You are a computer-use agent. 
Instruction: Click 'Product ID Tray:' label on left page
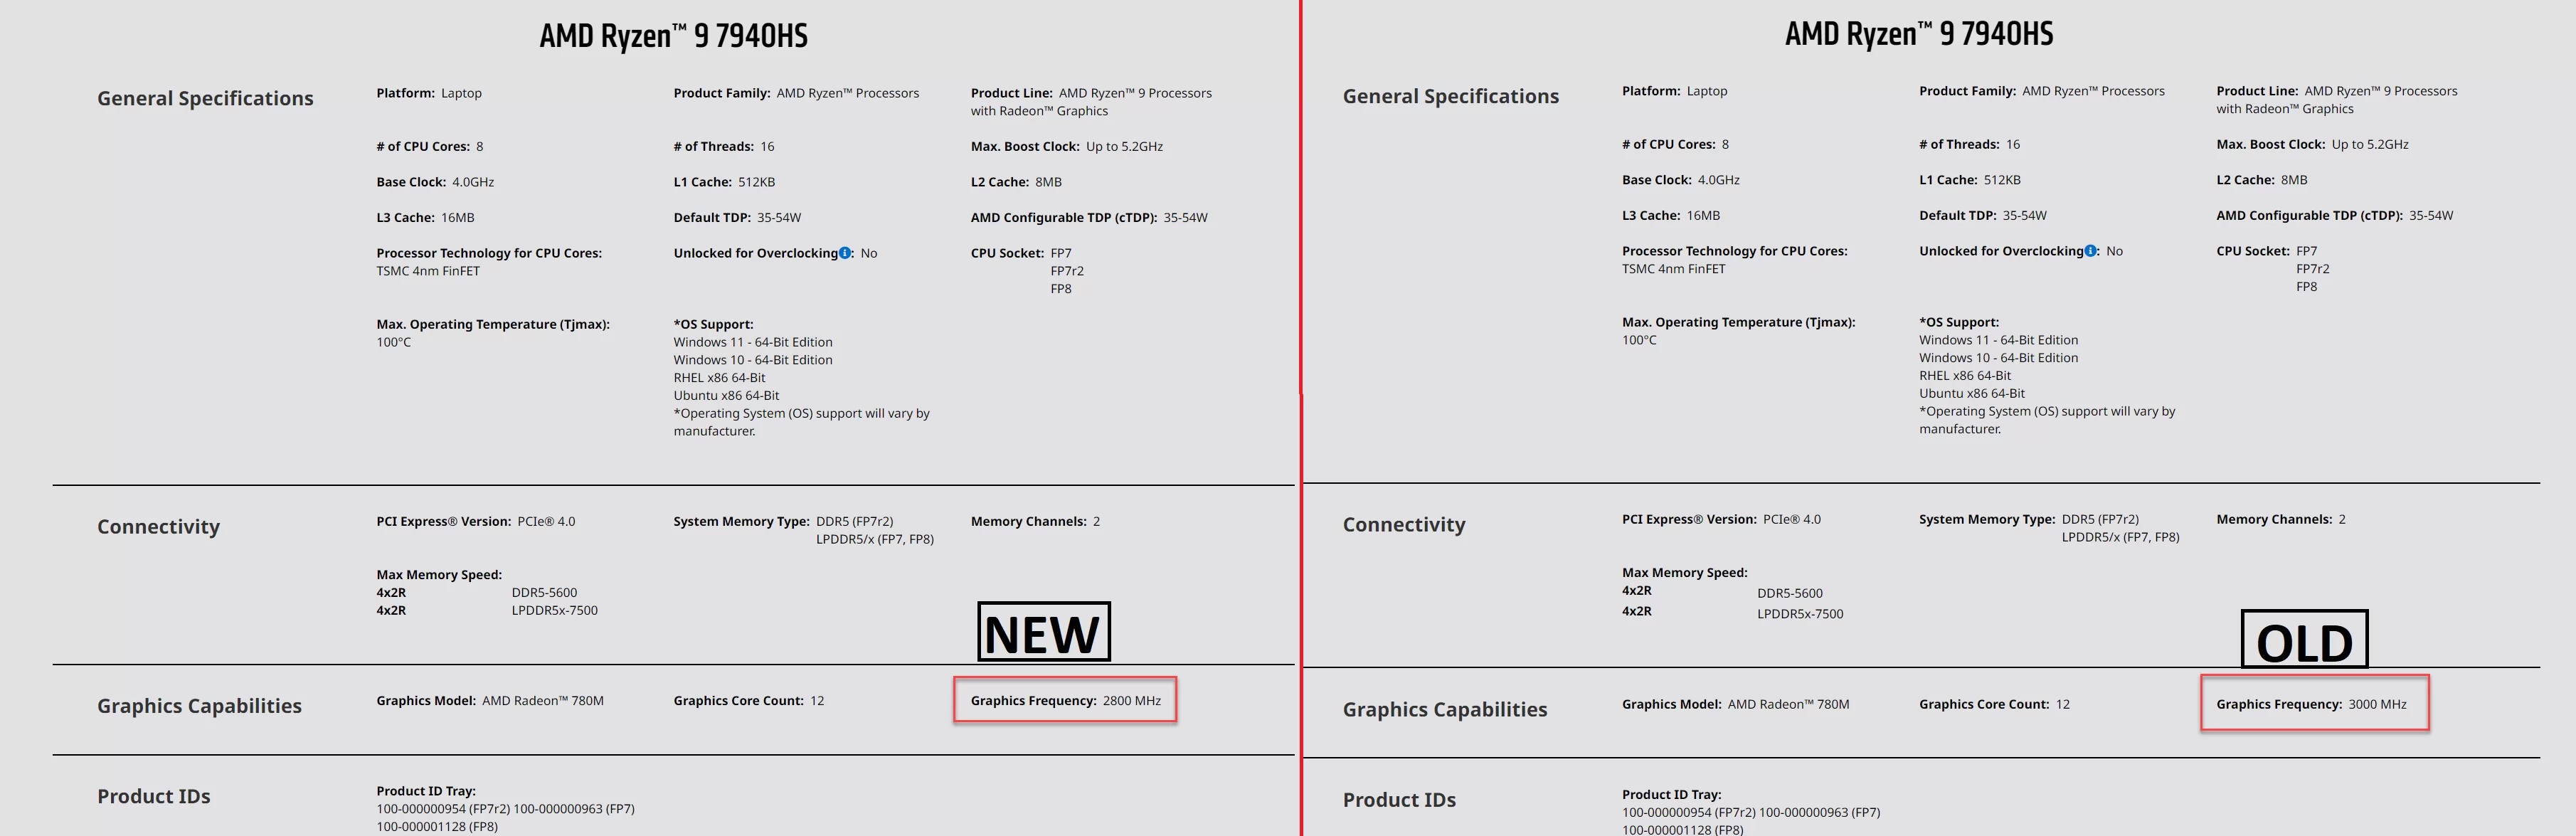click(x=426, y=792)
